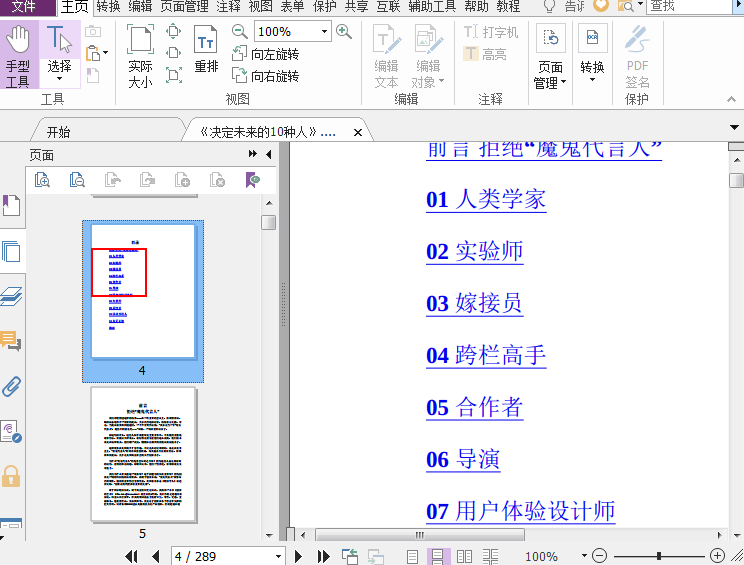Screen dimensions: 744x565
Task: Open the Attachments side panel
Action: (11, 387)
